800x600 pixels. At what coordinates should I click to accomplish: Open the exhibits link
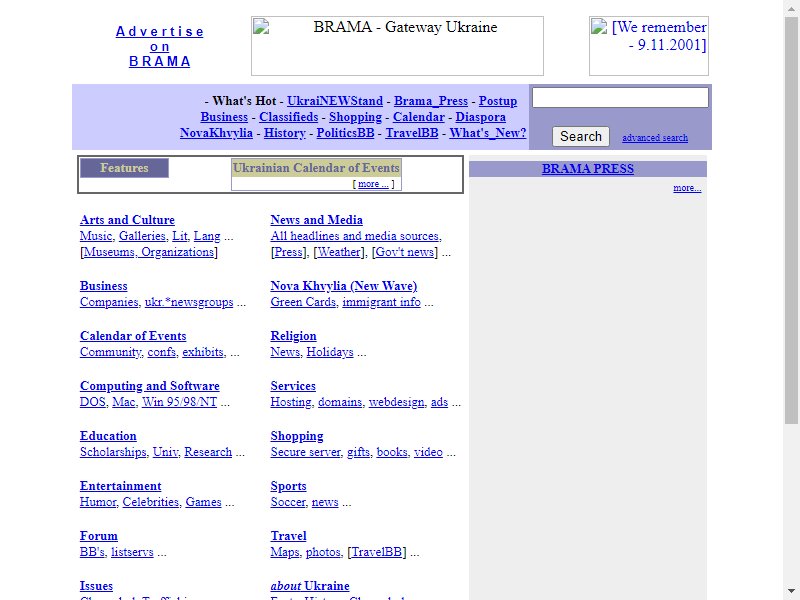pyautogui.click(x=203, y=352)
